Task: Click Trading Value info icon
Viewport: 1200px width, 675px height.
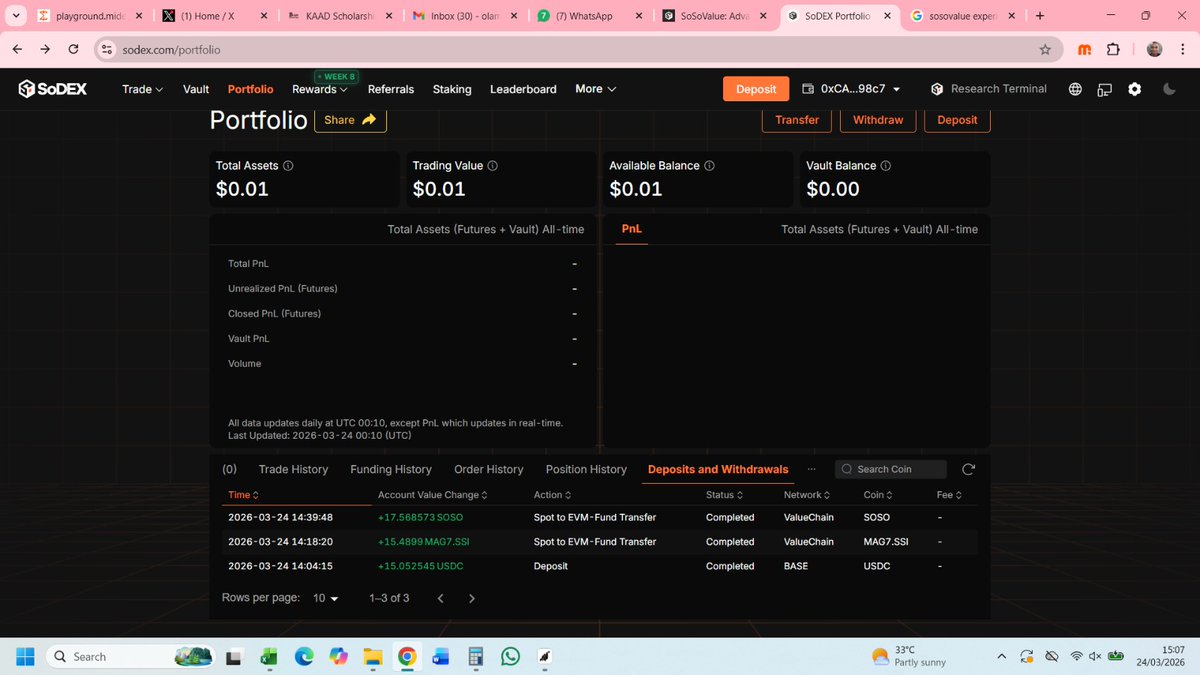Action: click(492, 166)
